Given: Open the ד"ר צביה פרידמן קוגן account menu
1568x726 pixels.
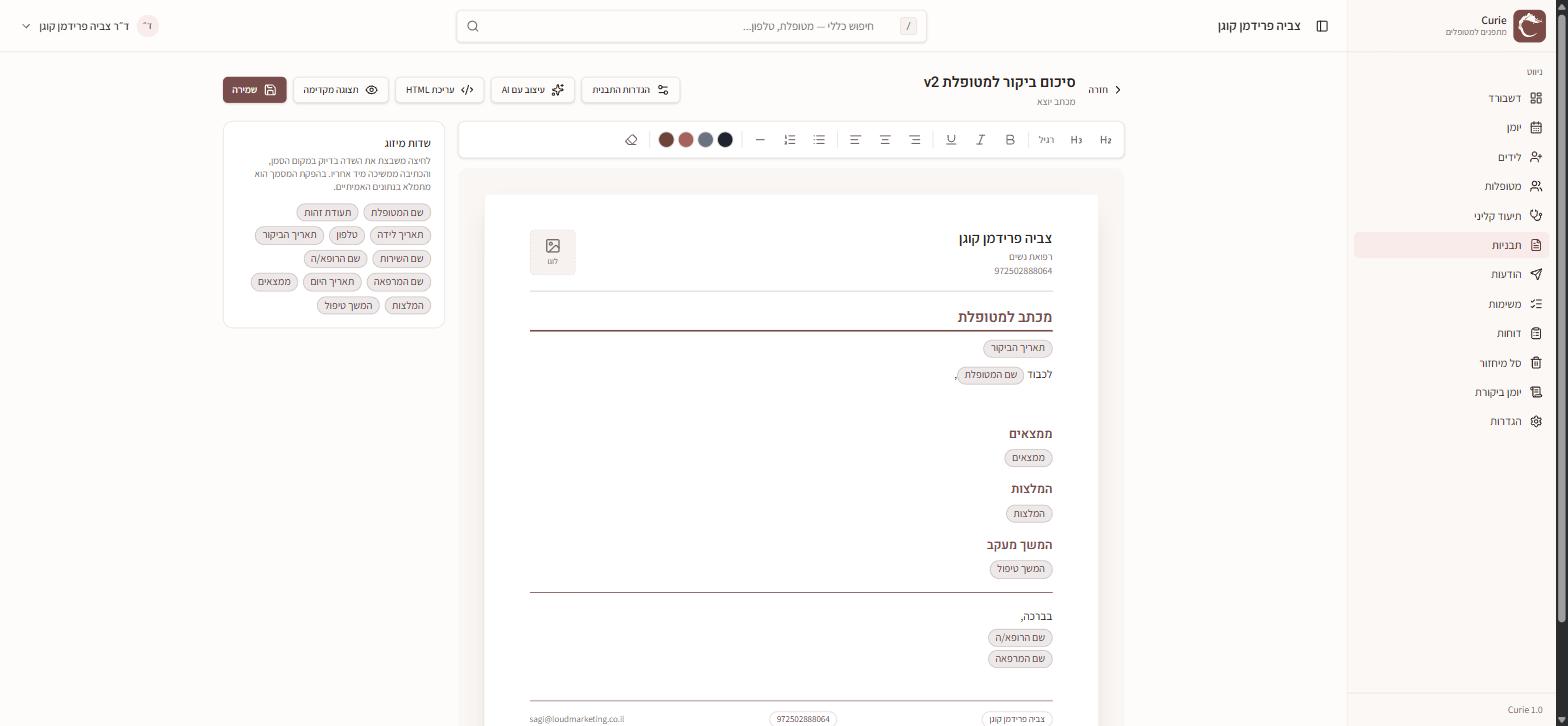Looking at the screenshot, I should (x=90, y=26).
